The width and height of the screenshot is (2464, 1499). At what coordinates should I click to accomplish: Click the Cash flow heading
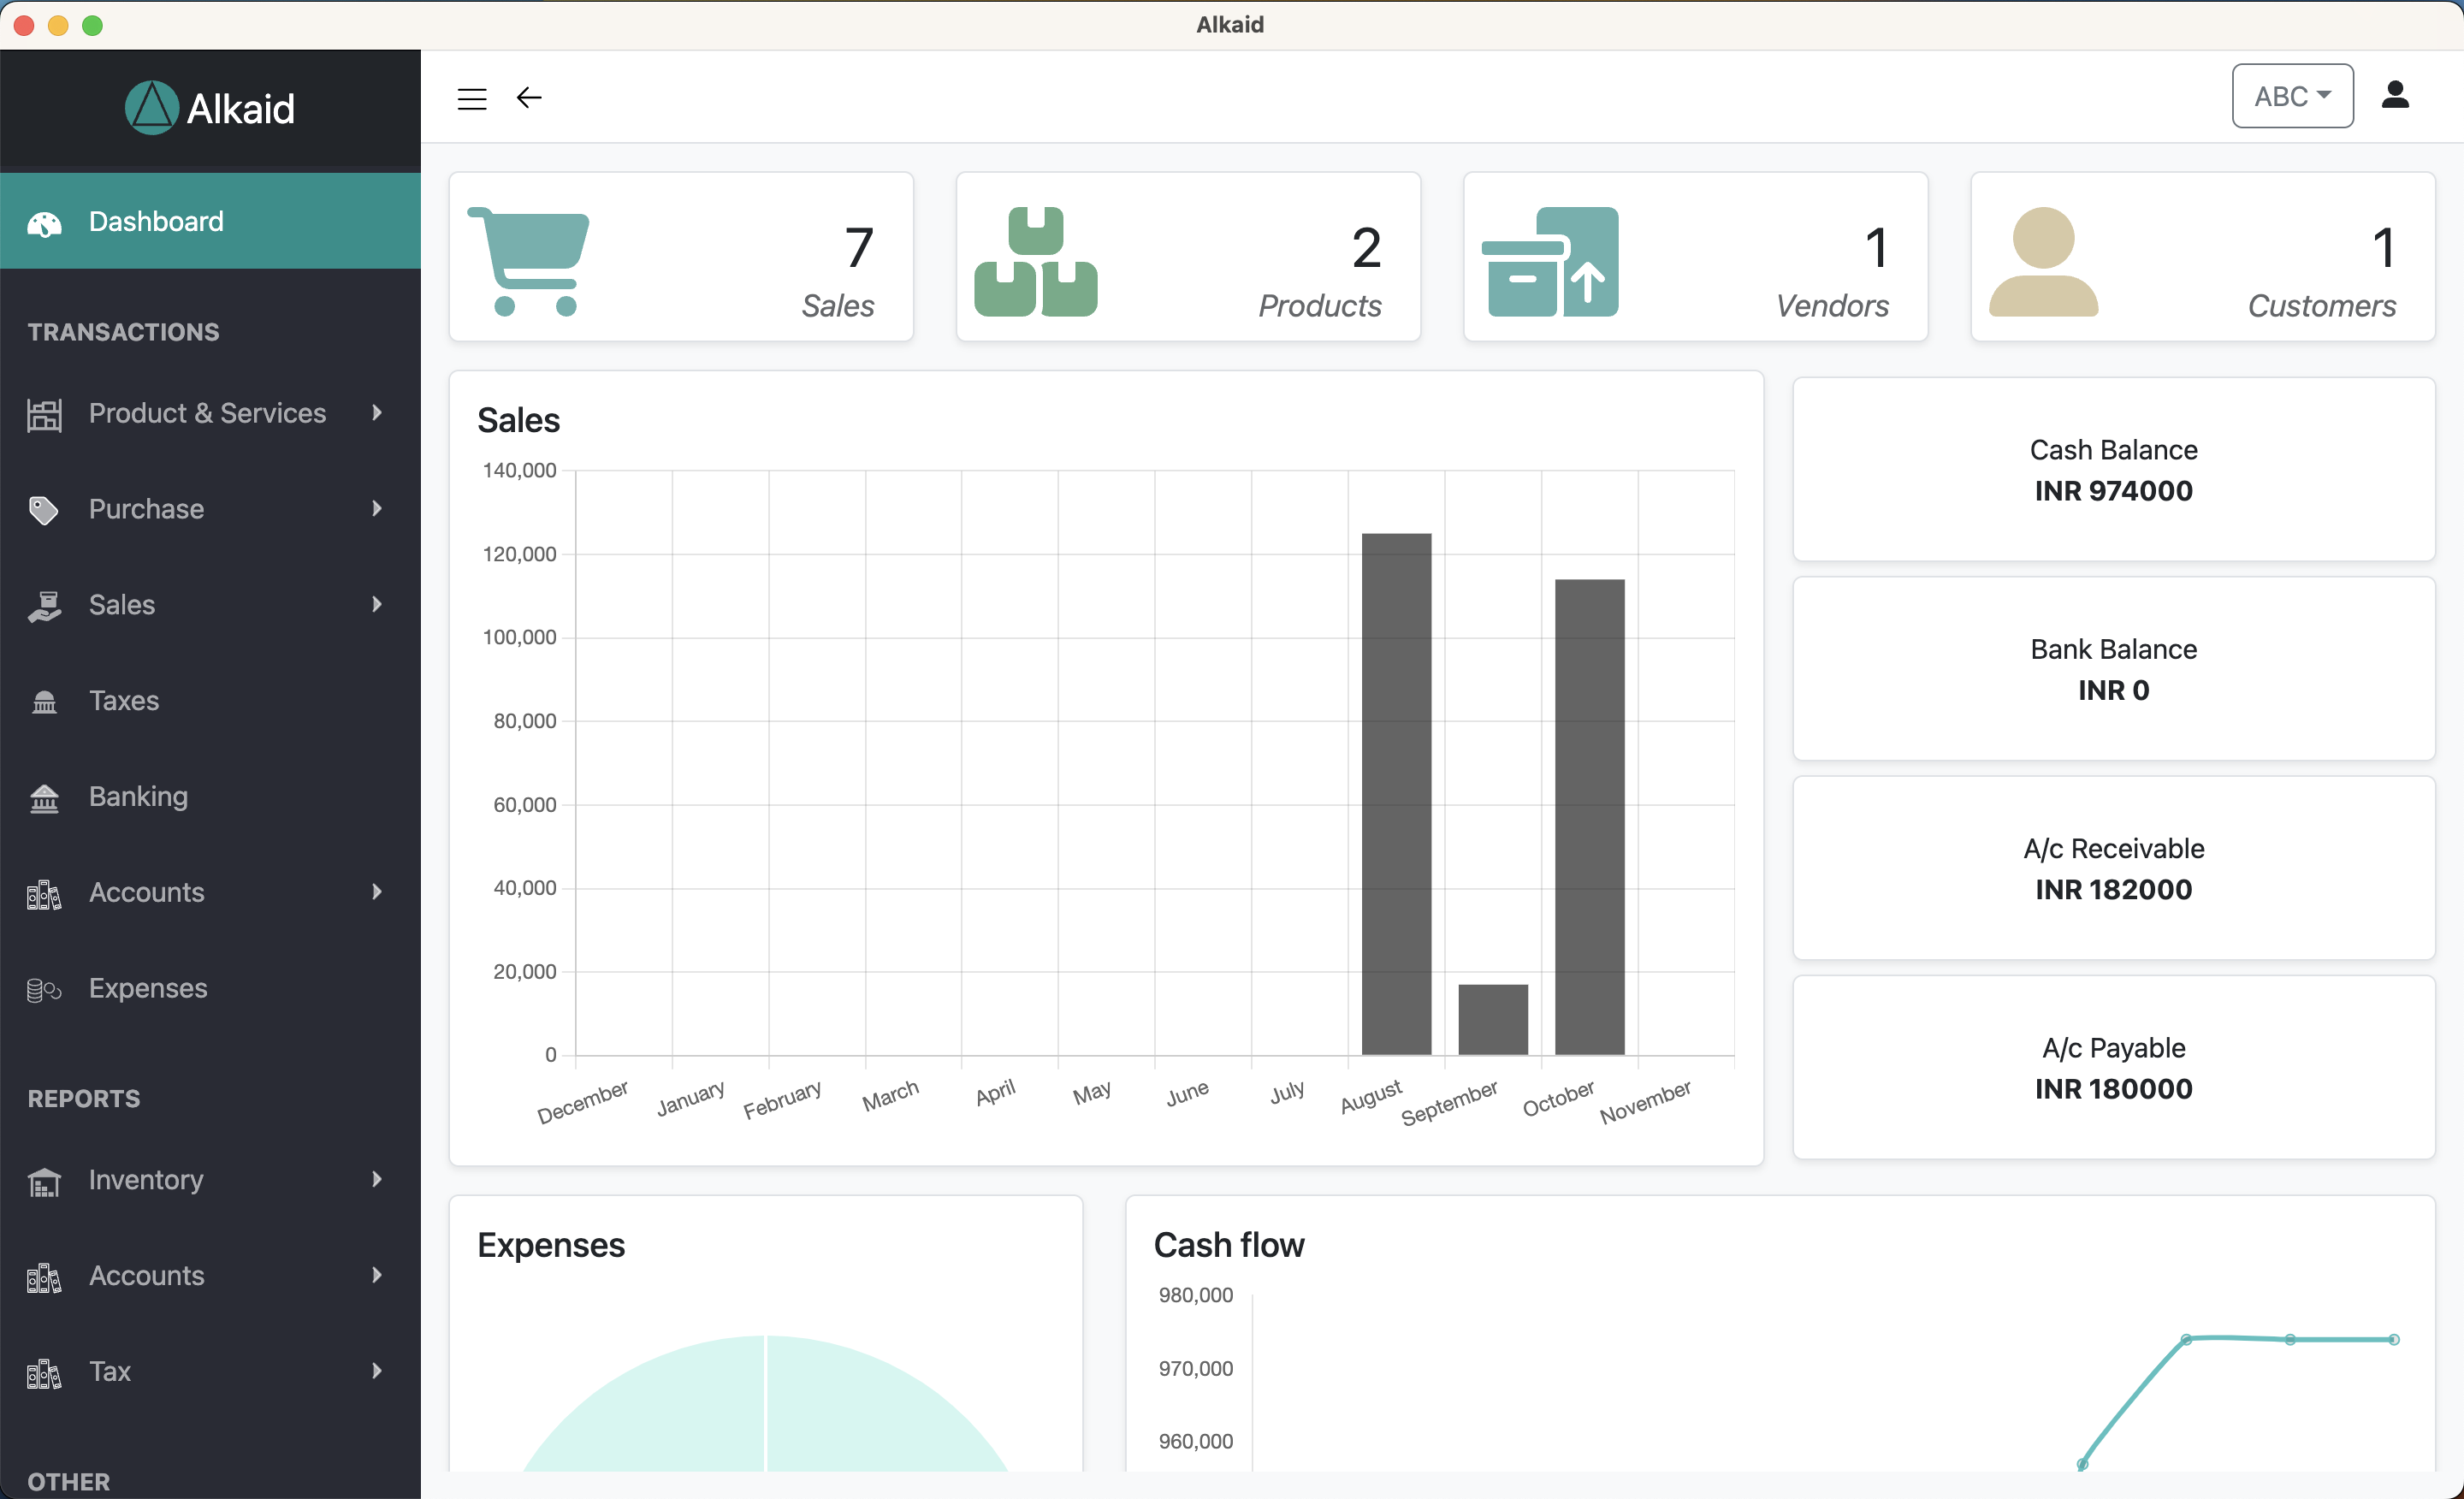click(x=1229, y=1245)
